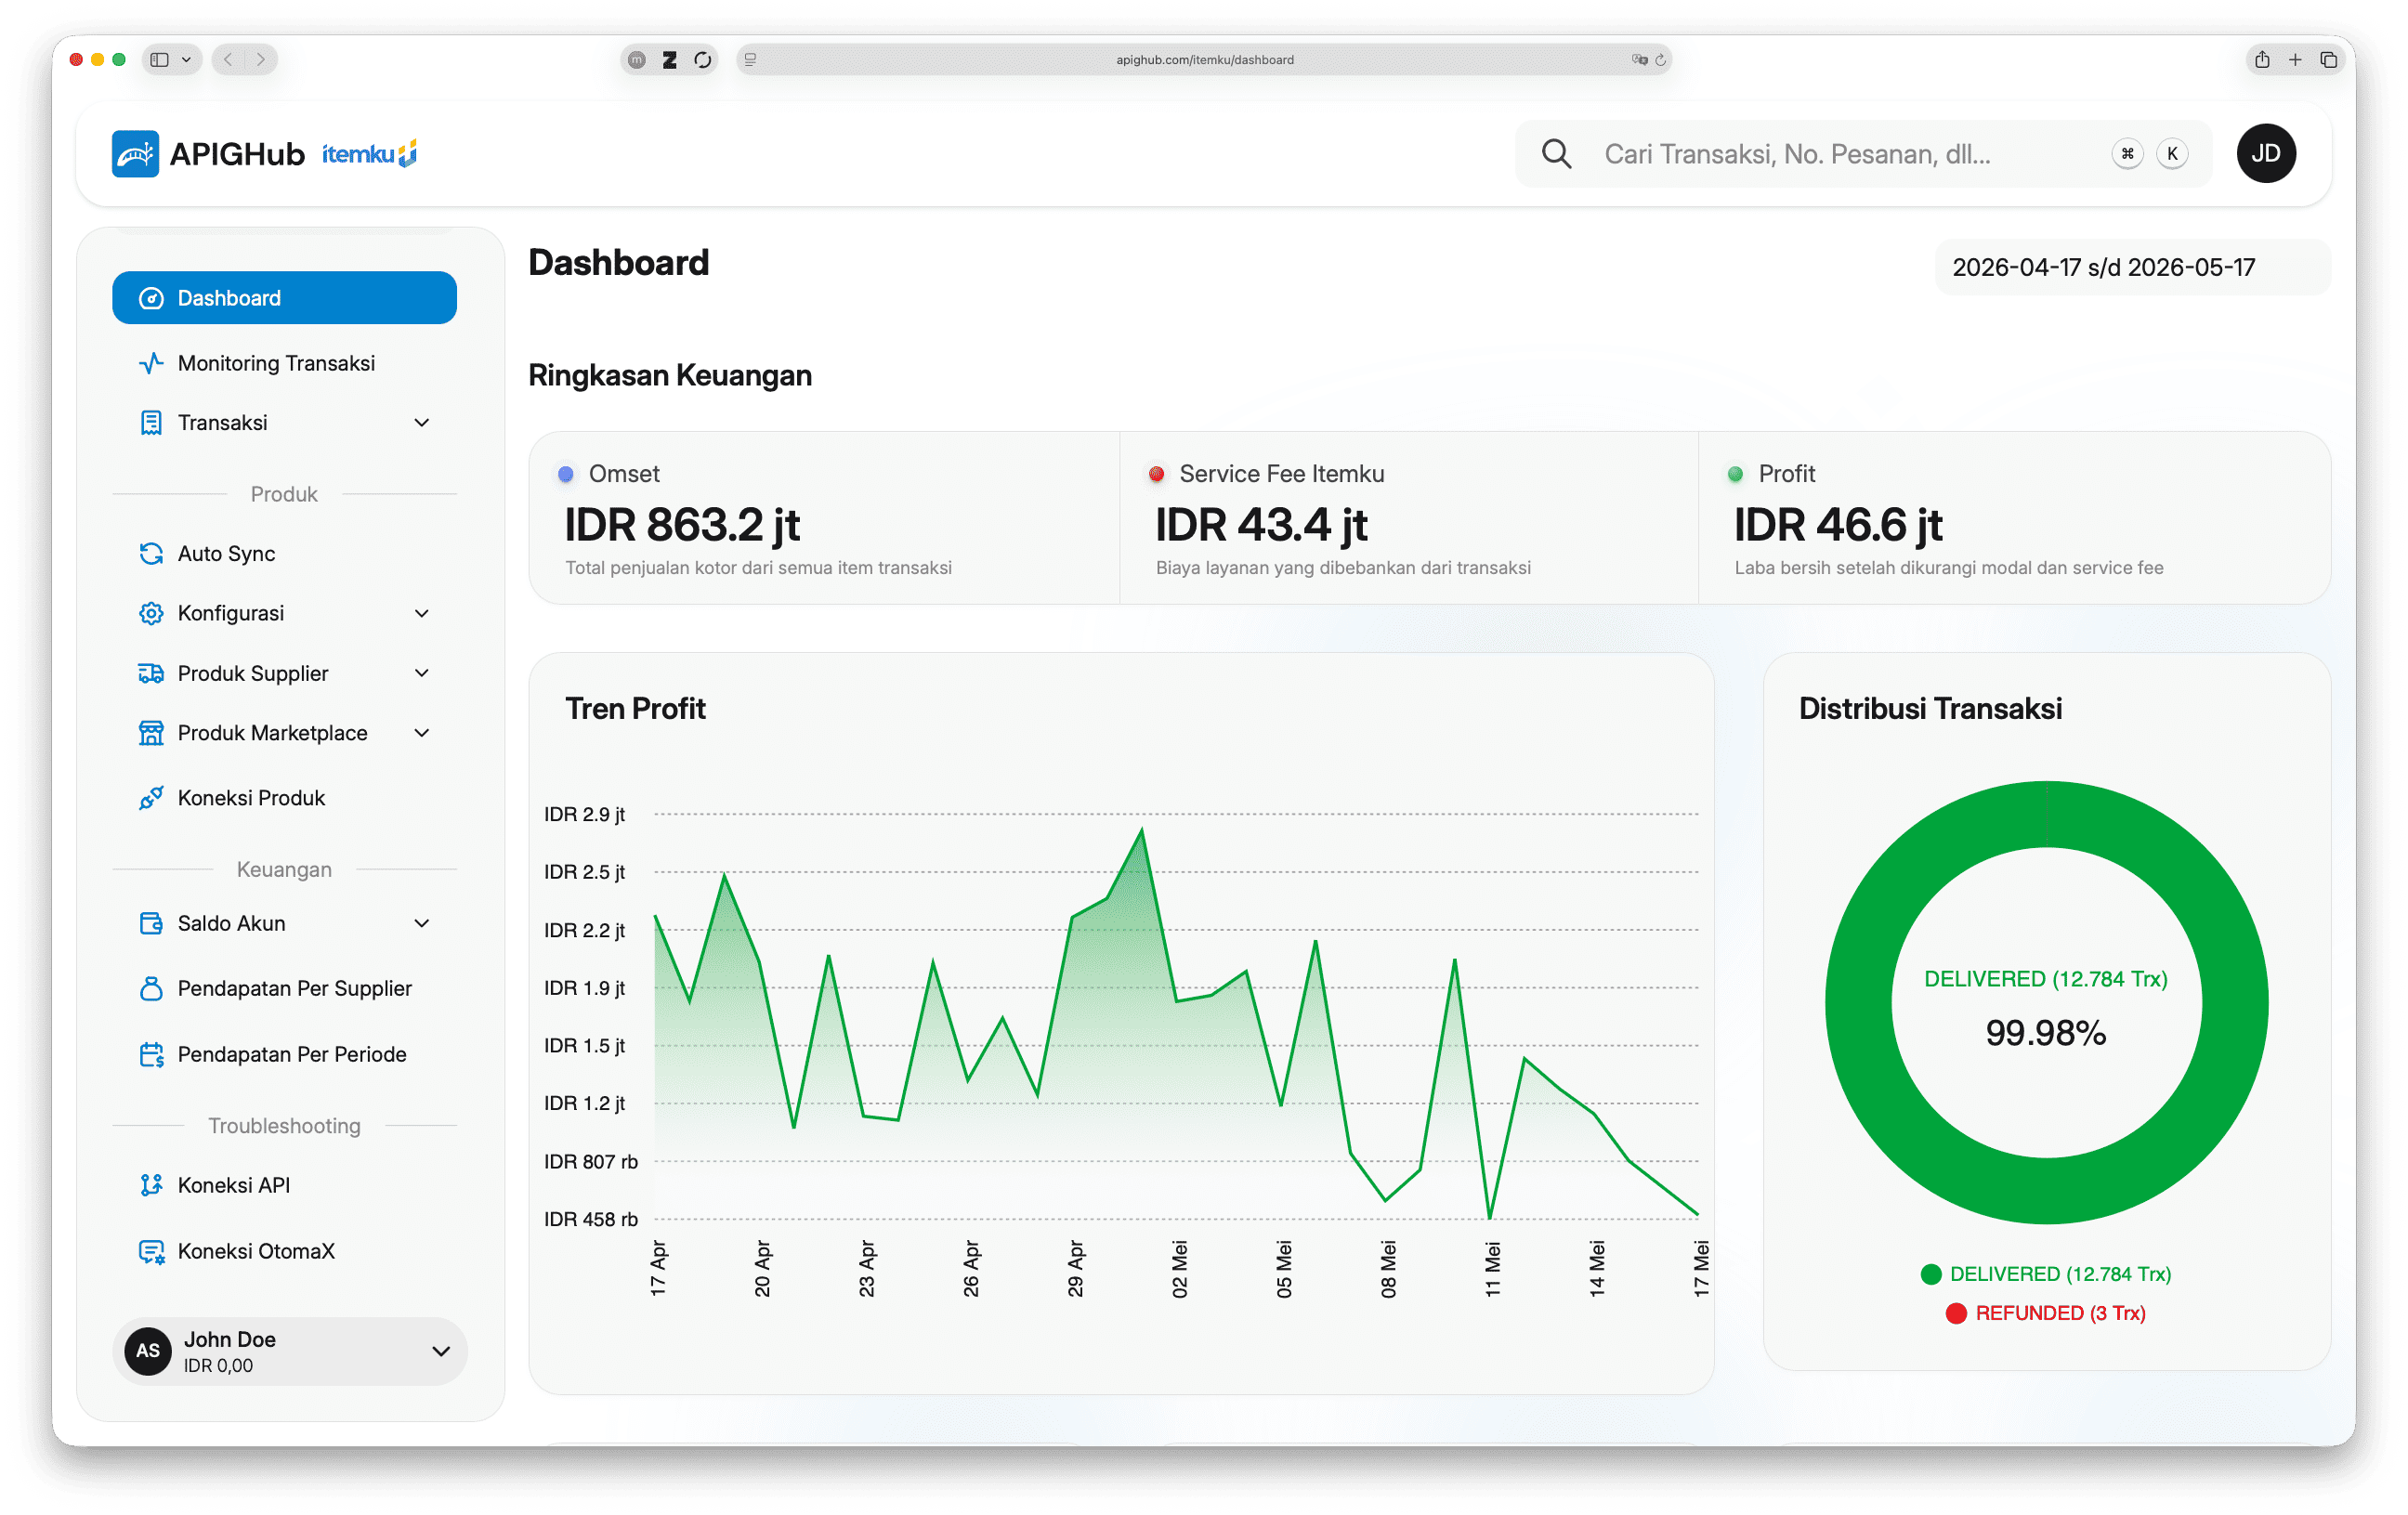Open Koneksi Produk menu item

[284, 798]
